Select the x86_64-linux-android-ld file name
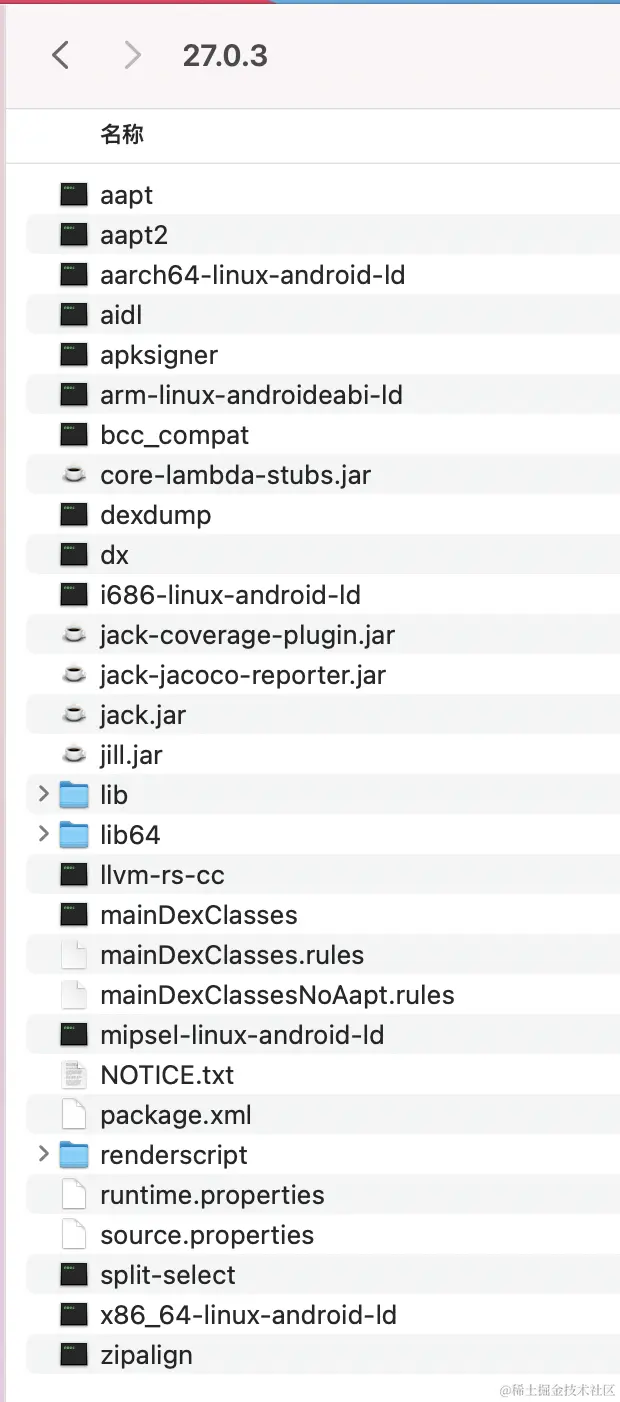 [x=248, y=1315]
